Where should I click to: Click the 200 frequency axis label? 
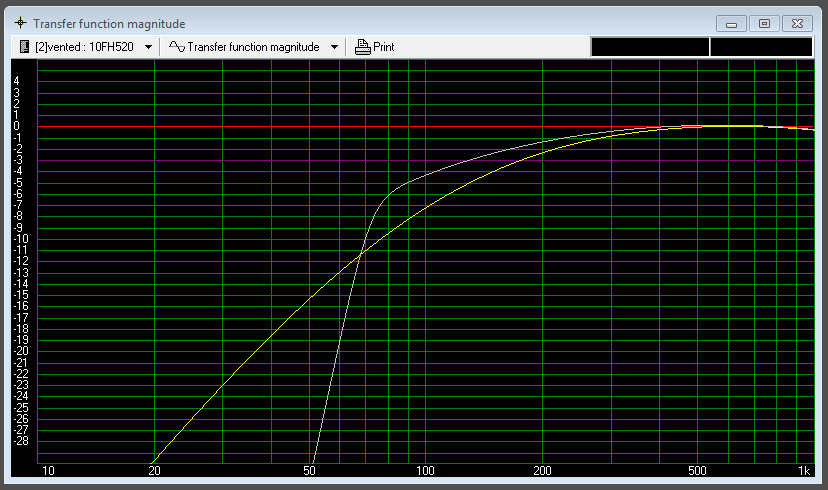point(542,470)
